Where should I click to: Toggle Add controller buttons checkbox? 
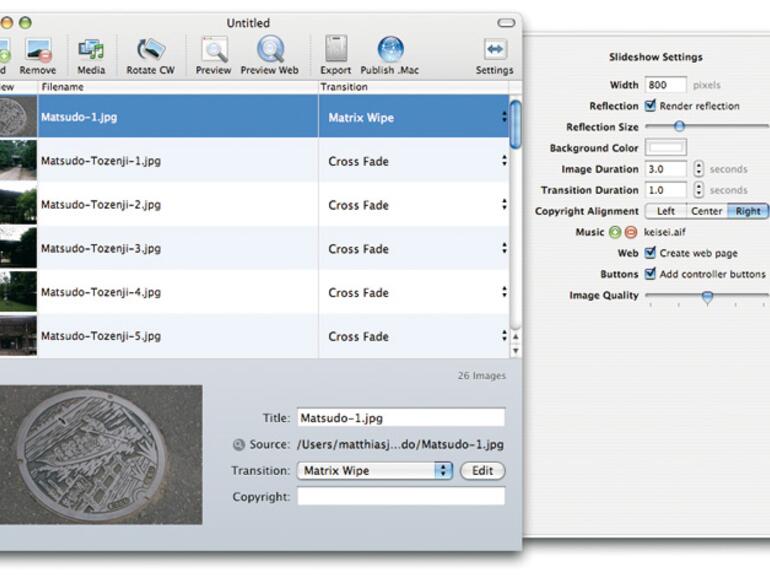point(651,274)
